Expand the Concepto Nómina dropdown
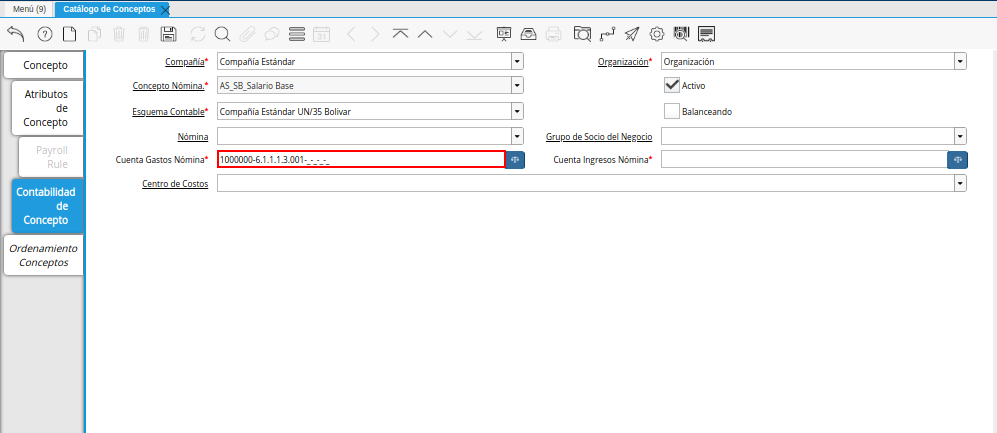This screenshot has width=997, height=433. 518,85
